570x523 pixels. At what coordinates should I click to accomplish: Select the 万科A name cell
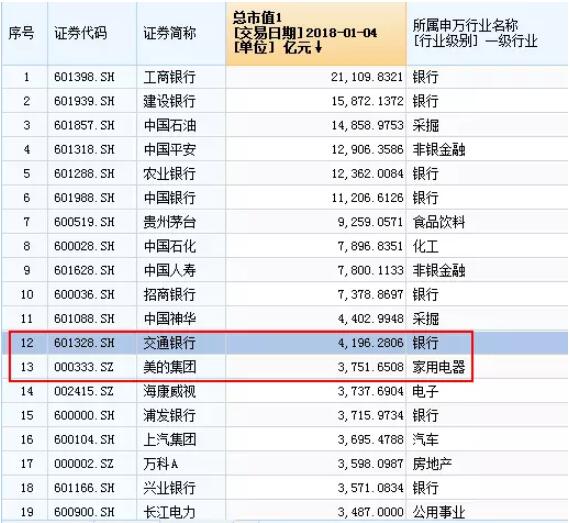(x=181, y=464)
